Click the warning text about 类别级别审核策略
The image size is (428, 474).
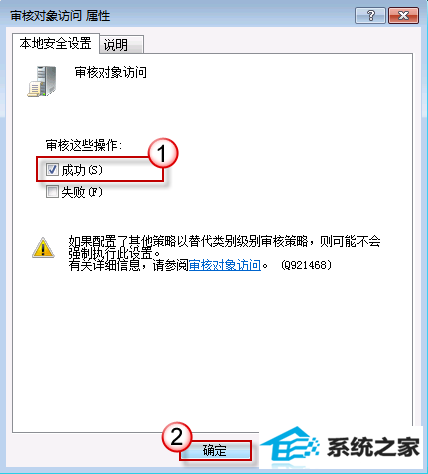(224, 247)
